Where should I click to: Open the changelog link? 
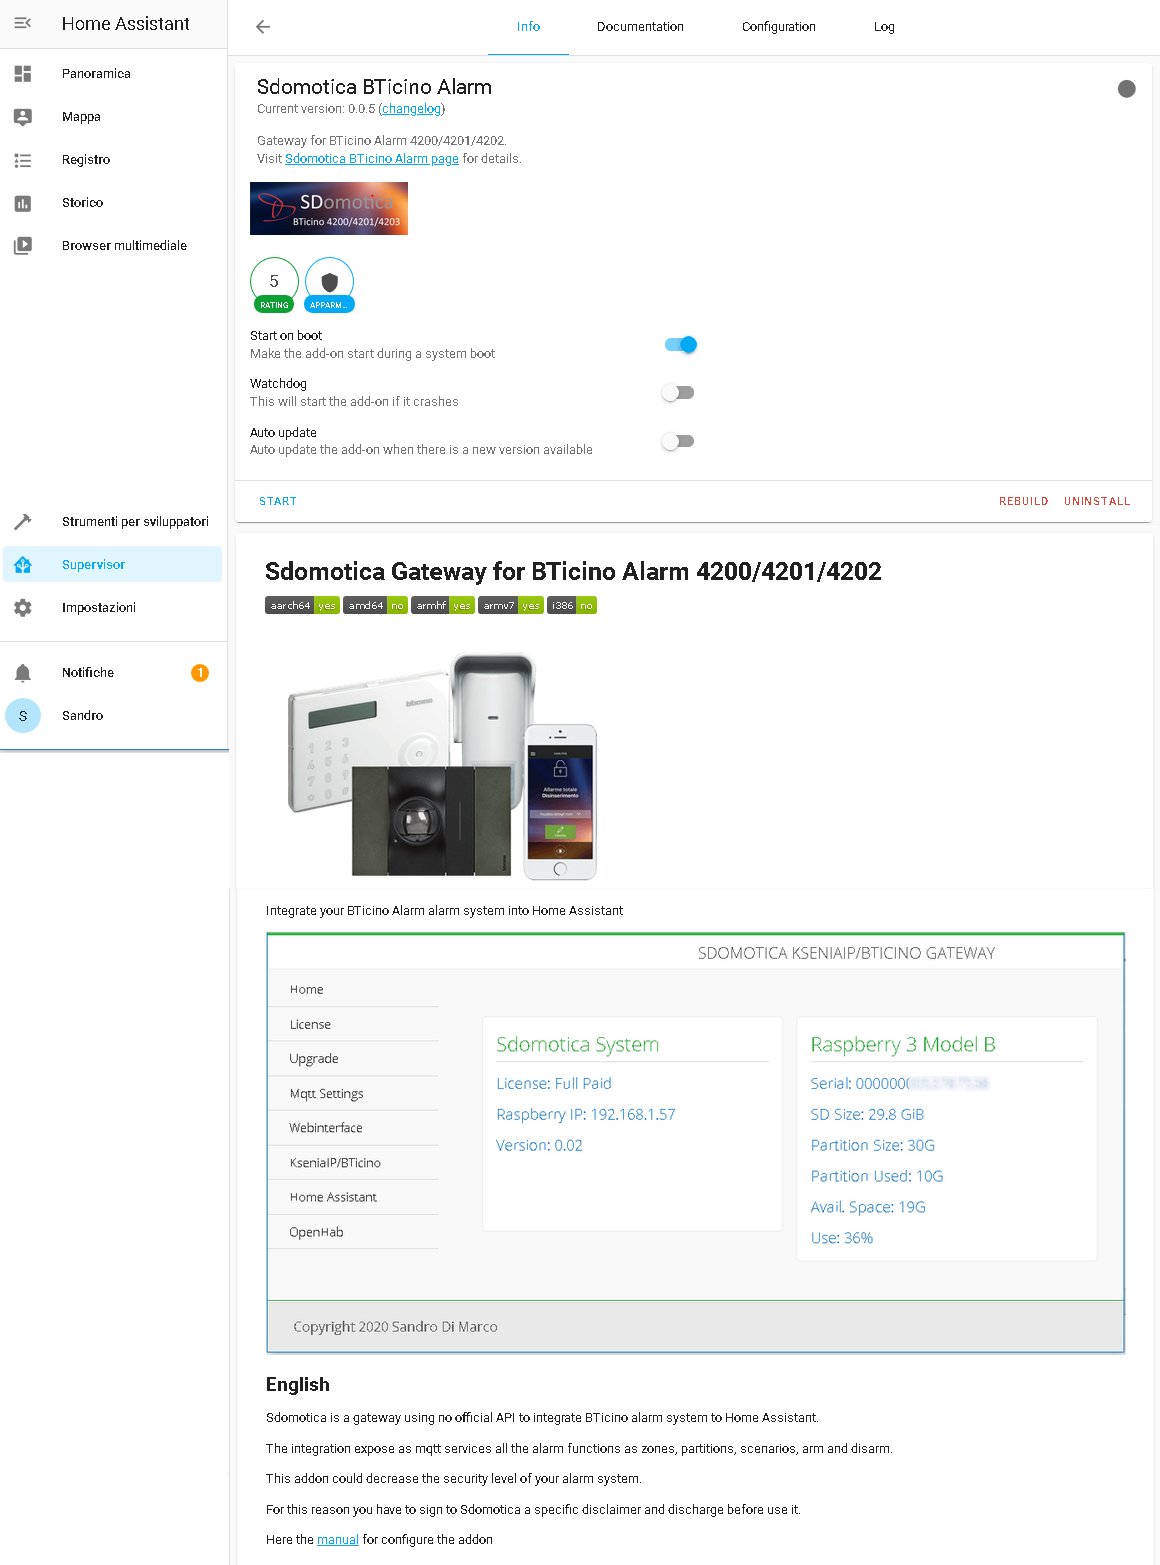pos(412,109)
